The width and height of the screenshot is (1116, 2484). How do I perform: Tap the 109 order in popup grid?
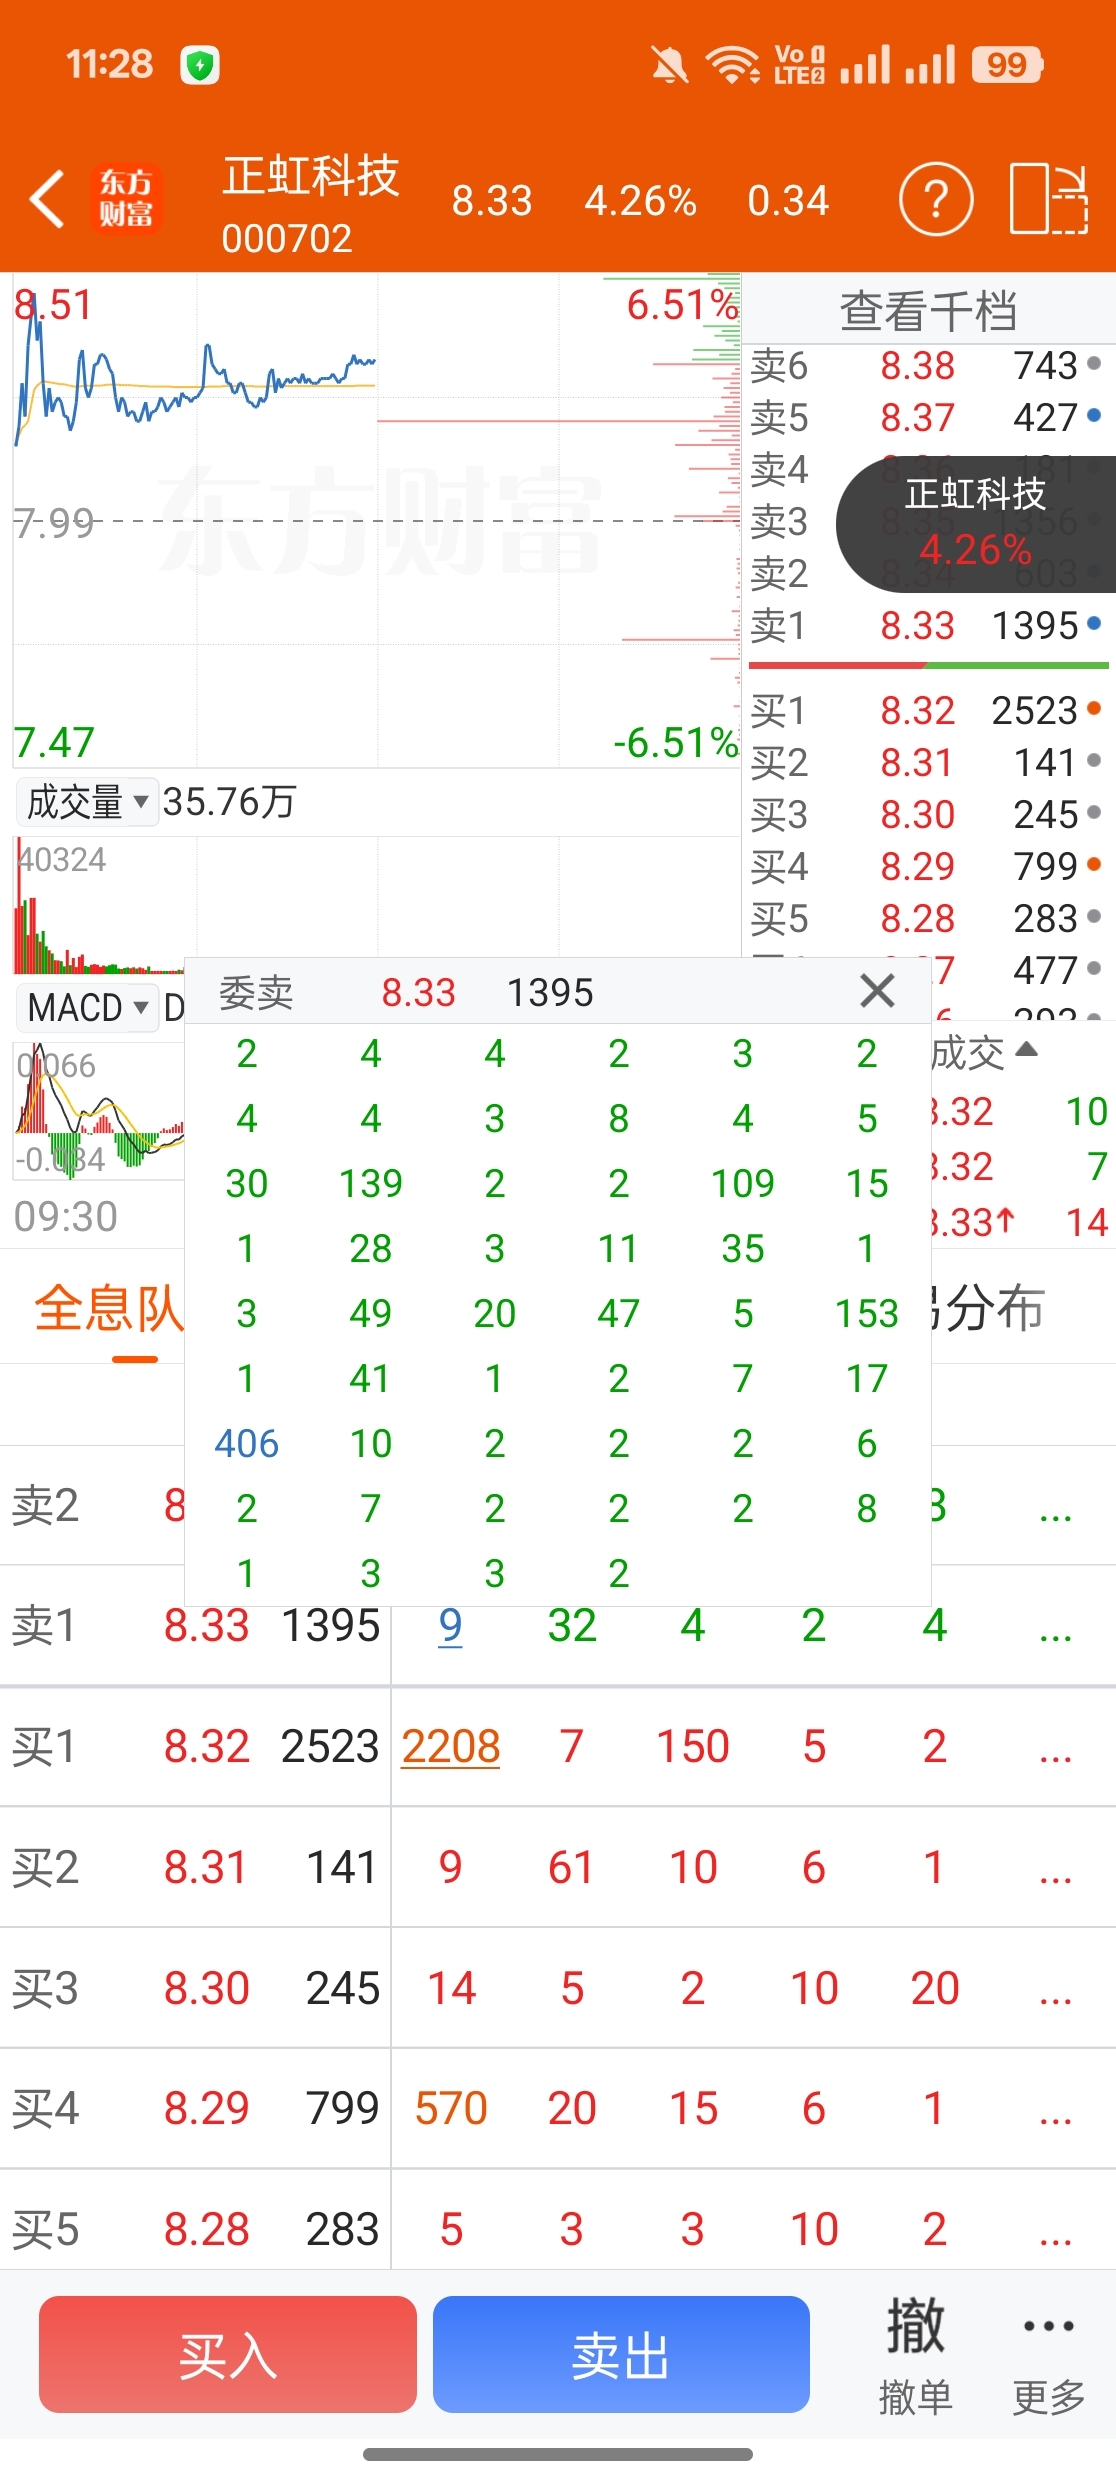click(743, 1183)
